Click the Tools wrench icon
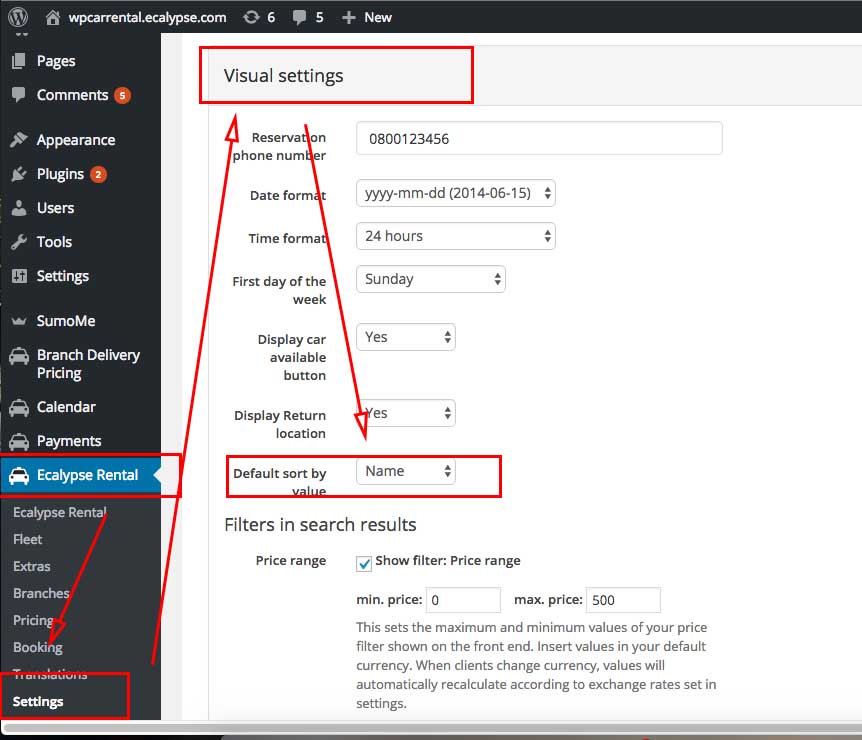Image resolution: width=862 pixels, height=740 pixels. pyautogui.click(x=19, y=242)
